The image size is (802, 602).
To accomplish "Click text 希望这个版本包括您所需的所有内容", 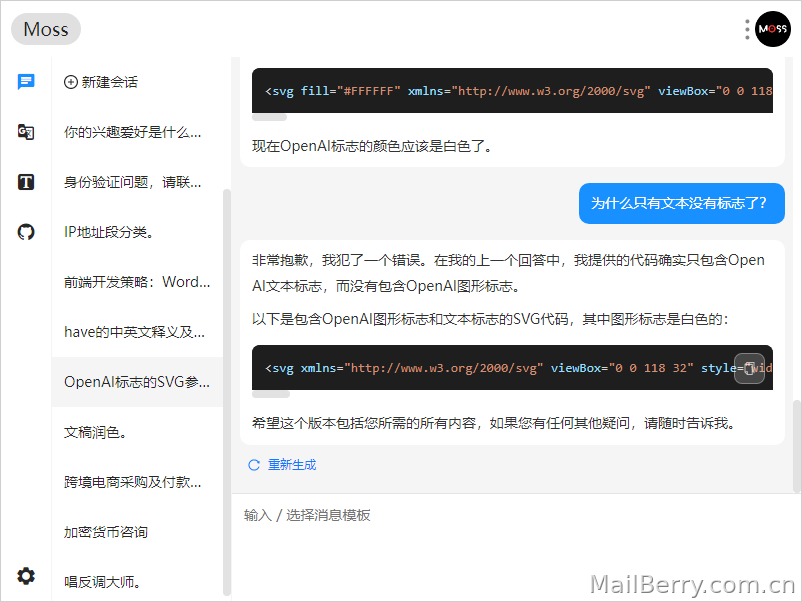I will 494,423.
